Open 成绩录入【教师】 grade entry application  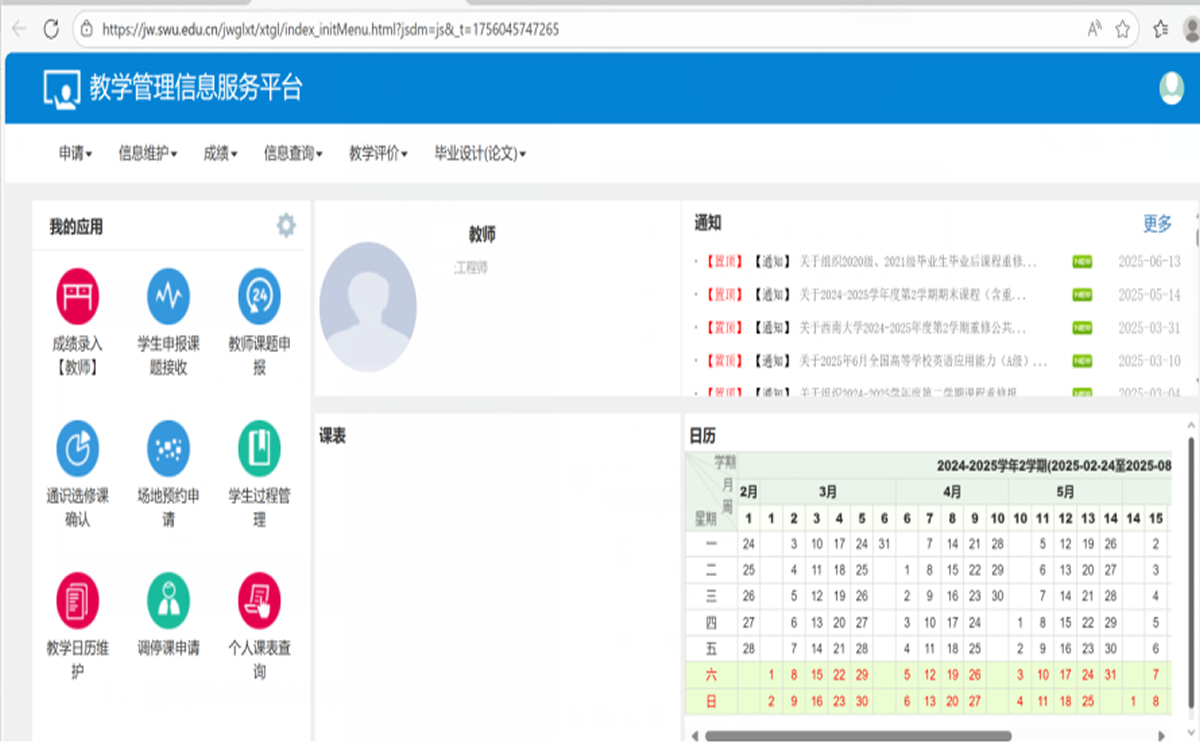77,296
